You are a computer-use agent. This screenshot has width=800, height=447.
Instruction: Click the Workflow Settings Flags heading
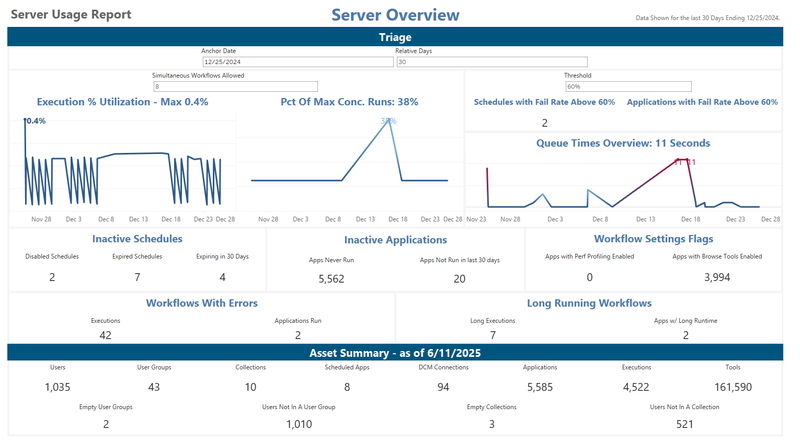[x=654, y=238]
